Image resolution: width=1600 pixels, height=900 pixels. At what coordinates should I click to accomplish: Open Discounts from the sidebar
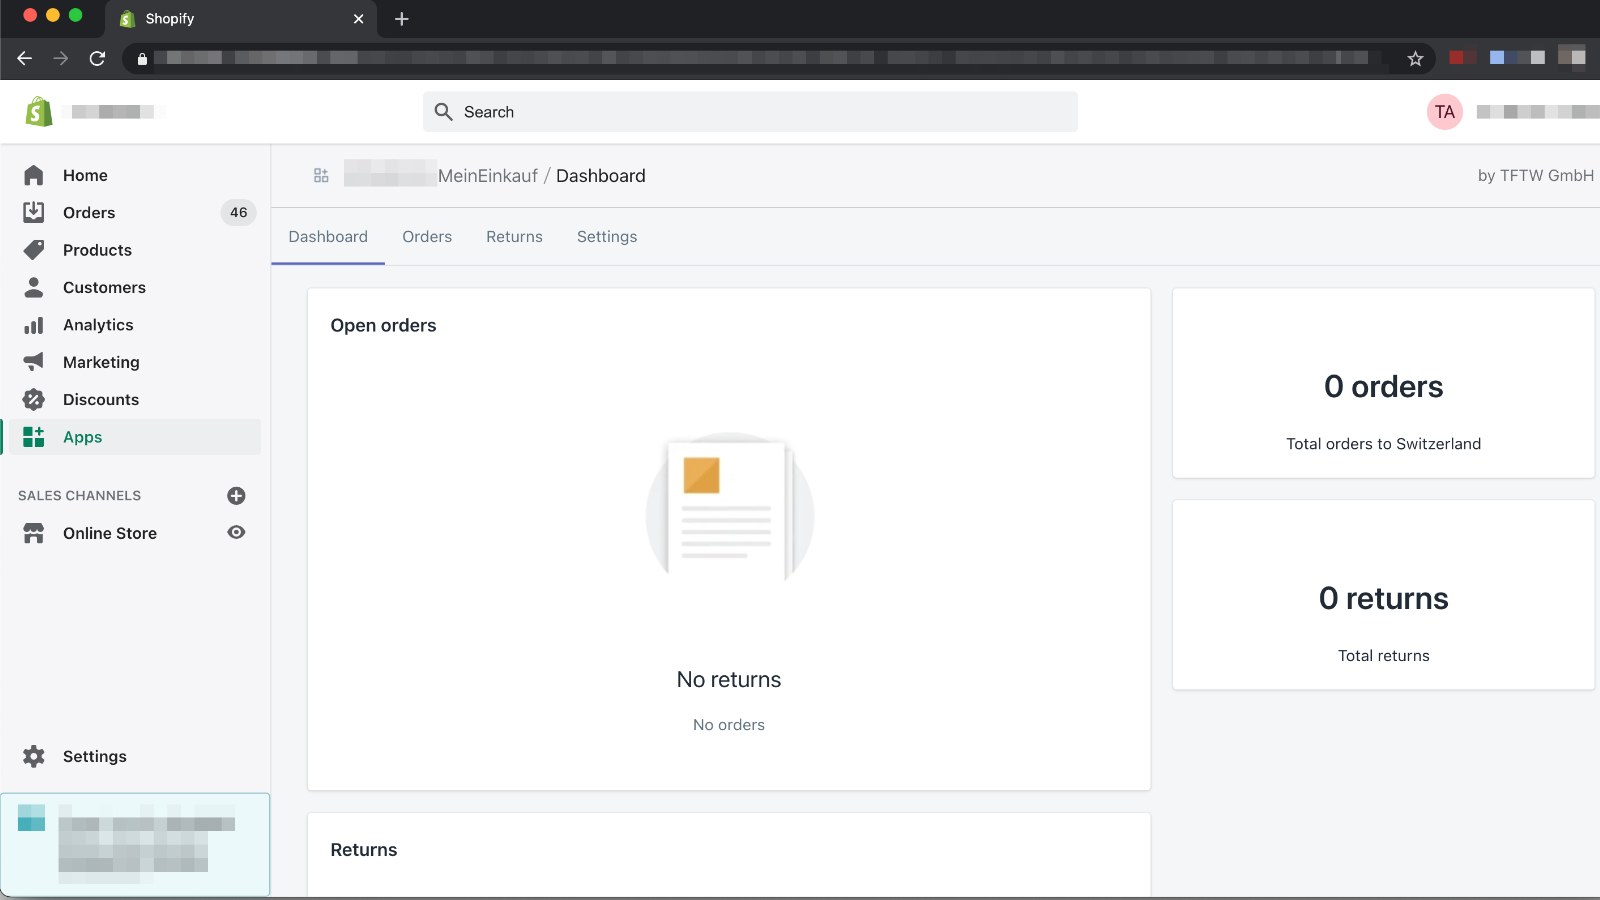coord(101,400)
